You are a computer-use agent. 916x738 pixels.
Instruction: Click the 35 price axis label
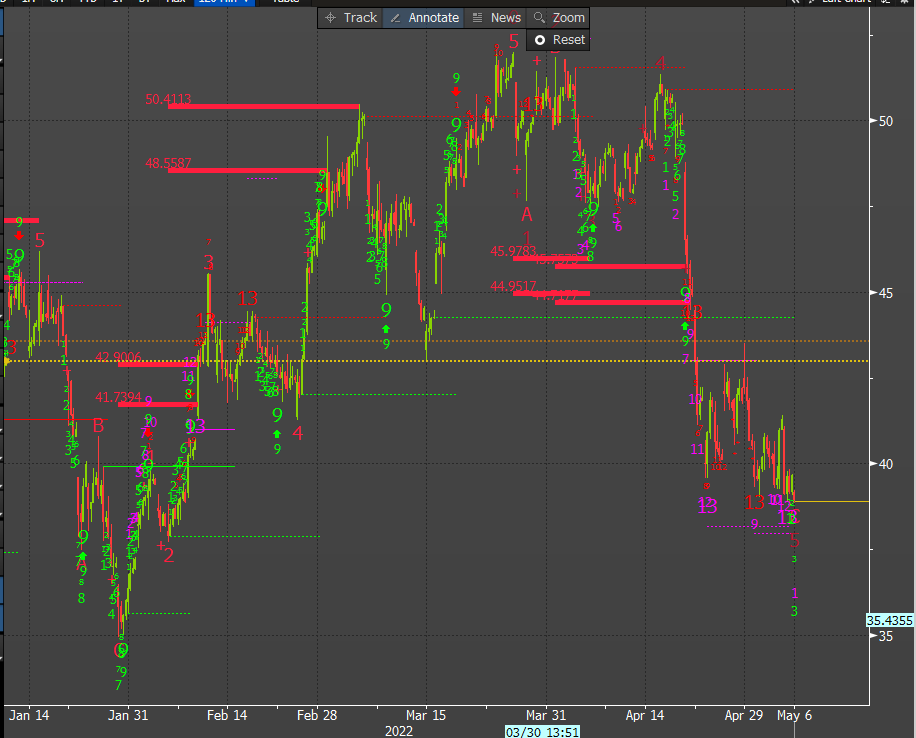886,636
